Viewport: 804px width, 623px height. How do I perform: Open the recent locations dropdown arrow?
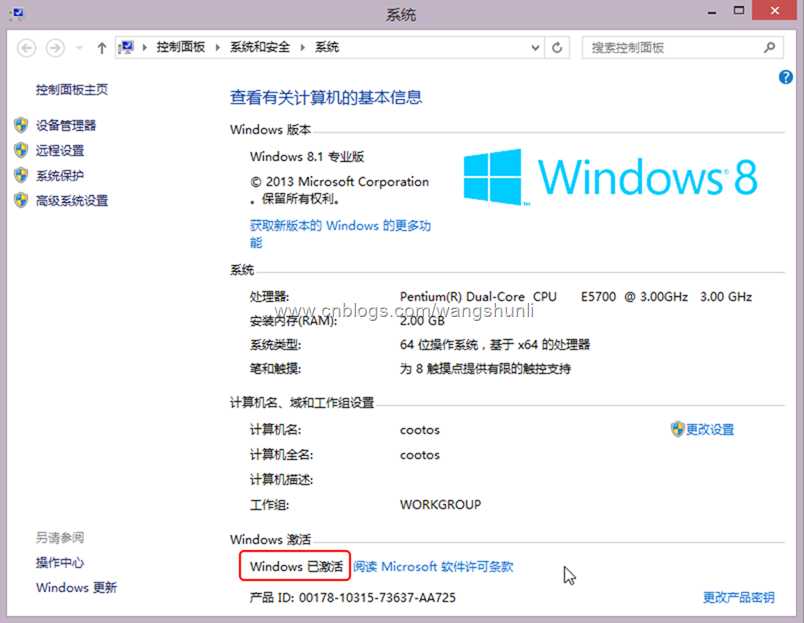pos(79,48)
